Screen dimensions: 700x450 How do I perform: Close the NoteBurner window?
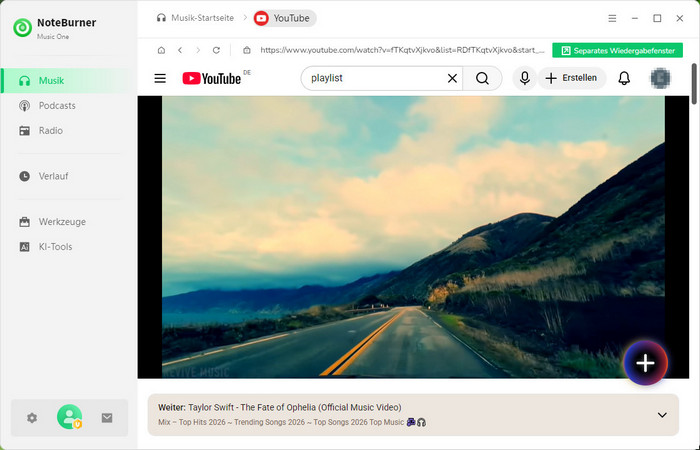pos(679,18)
